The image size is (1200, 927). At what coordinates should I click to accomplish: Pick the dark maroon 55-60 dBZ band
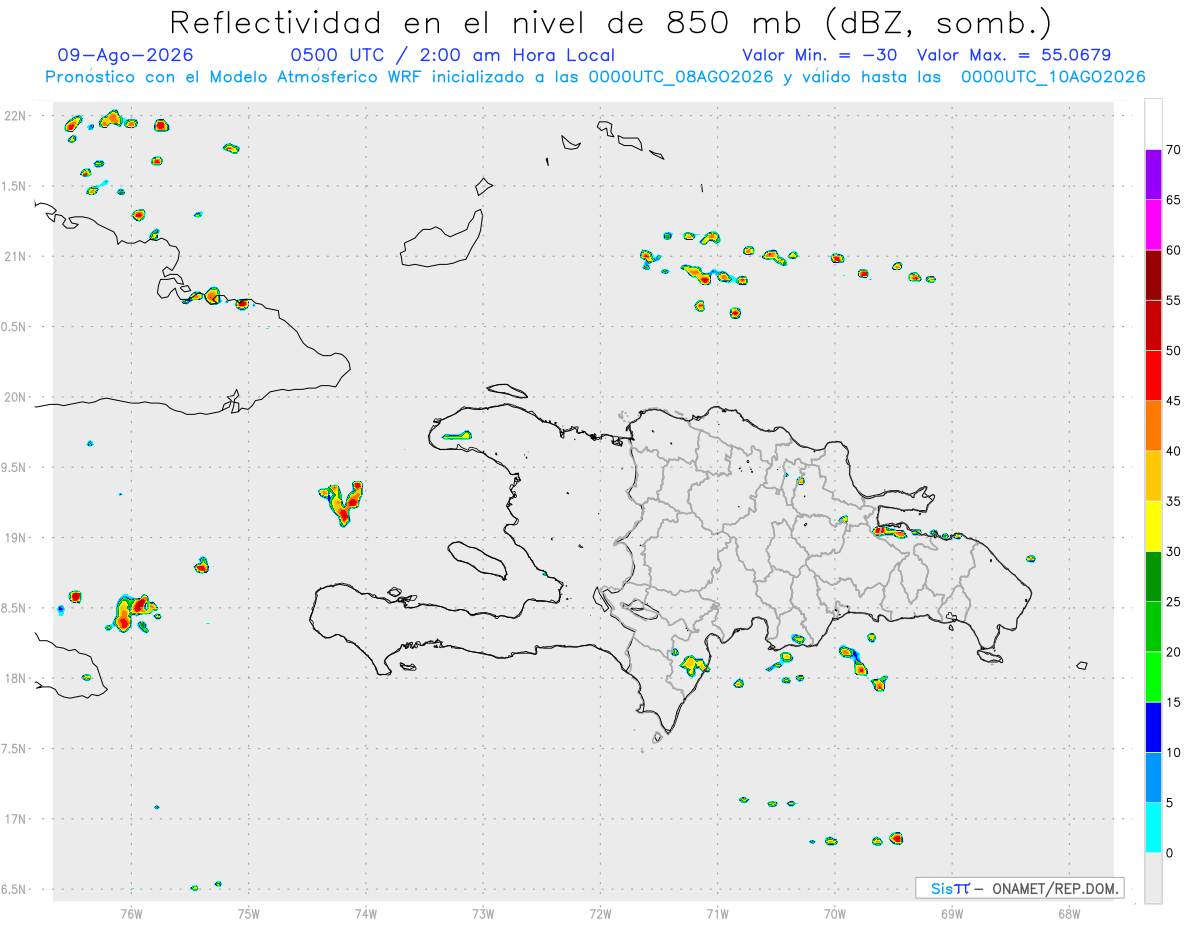1153,275
